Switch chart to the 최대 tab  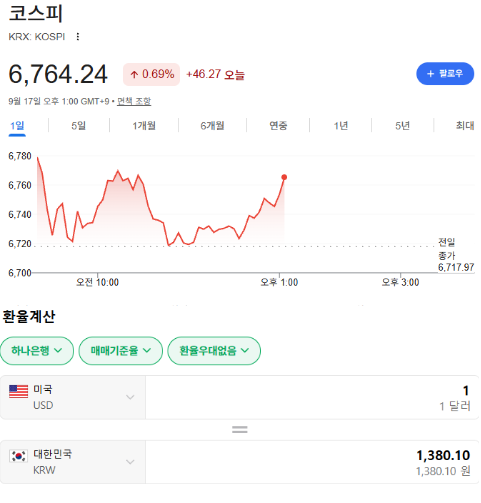tap(465, 126)
